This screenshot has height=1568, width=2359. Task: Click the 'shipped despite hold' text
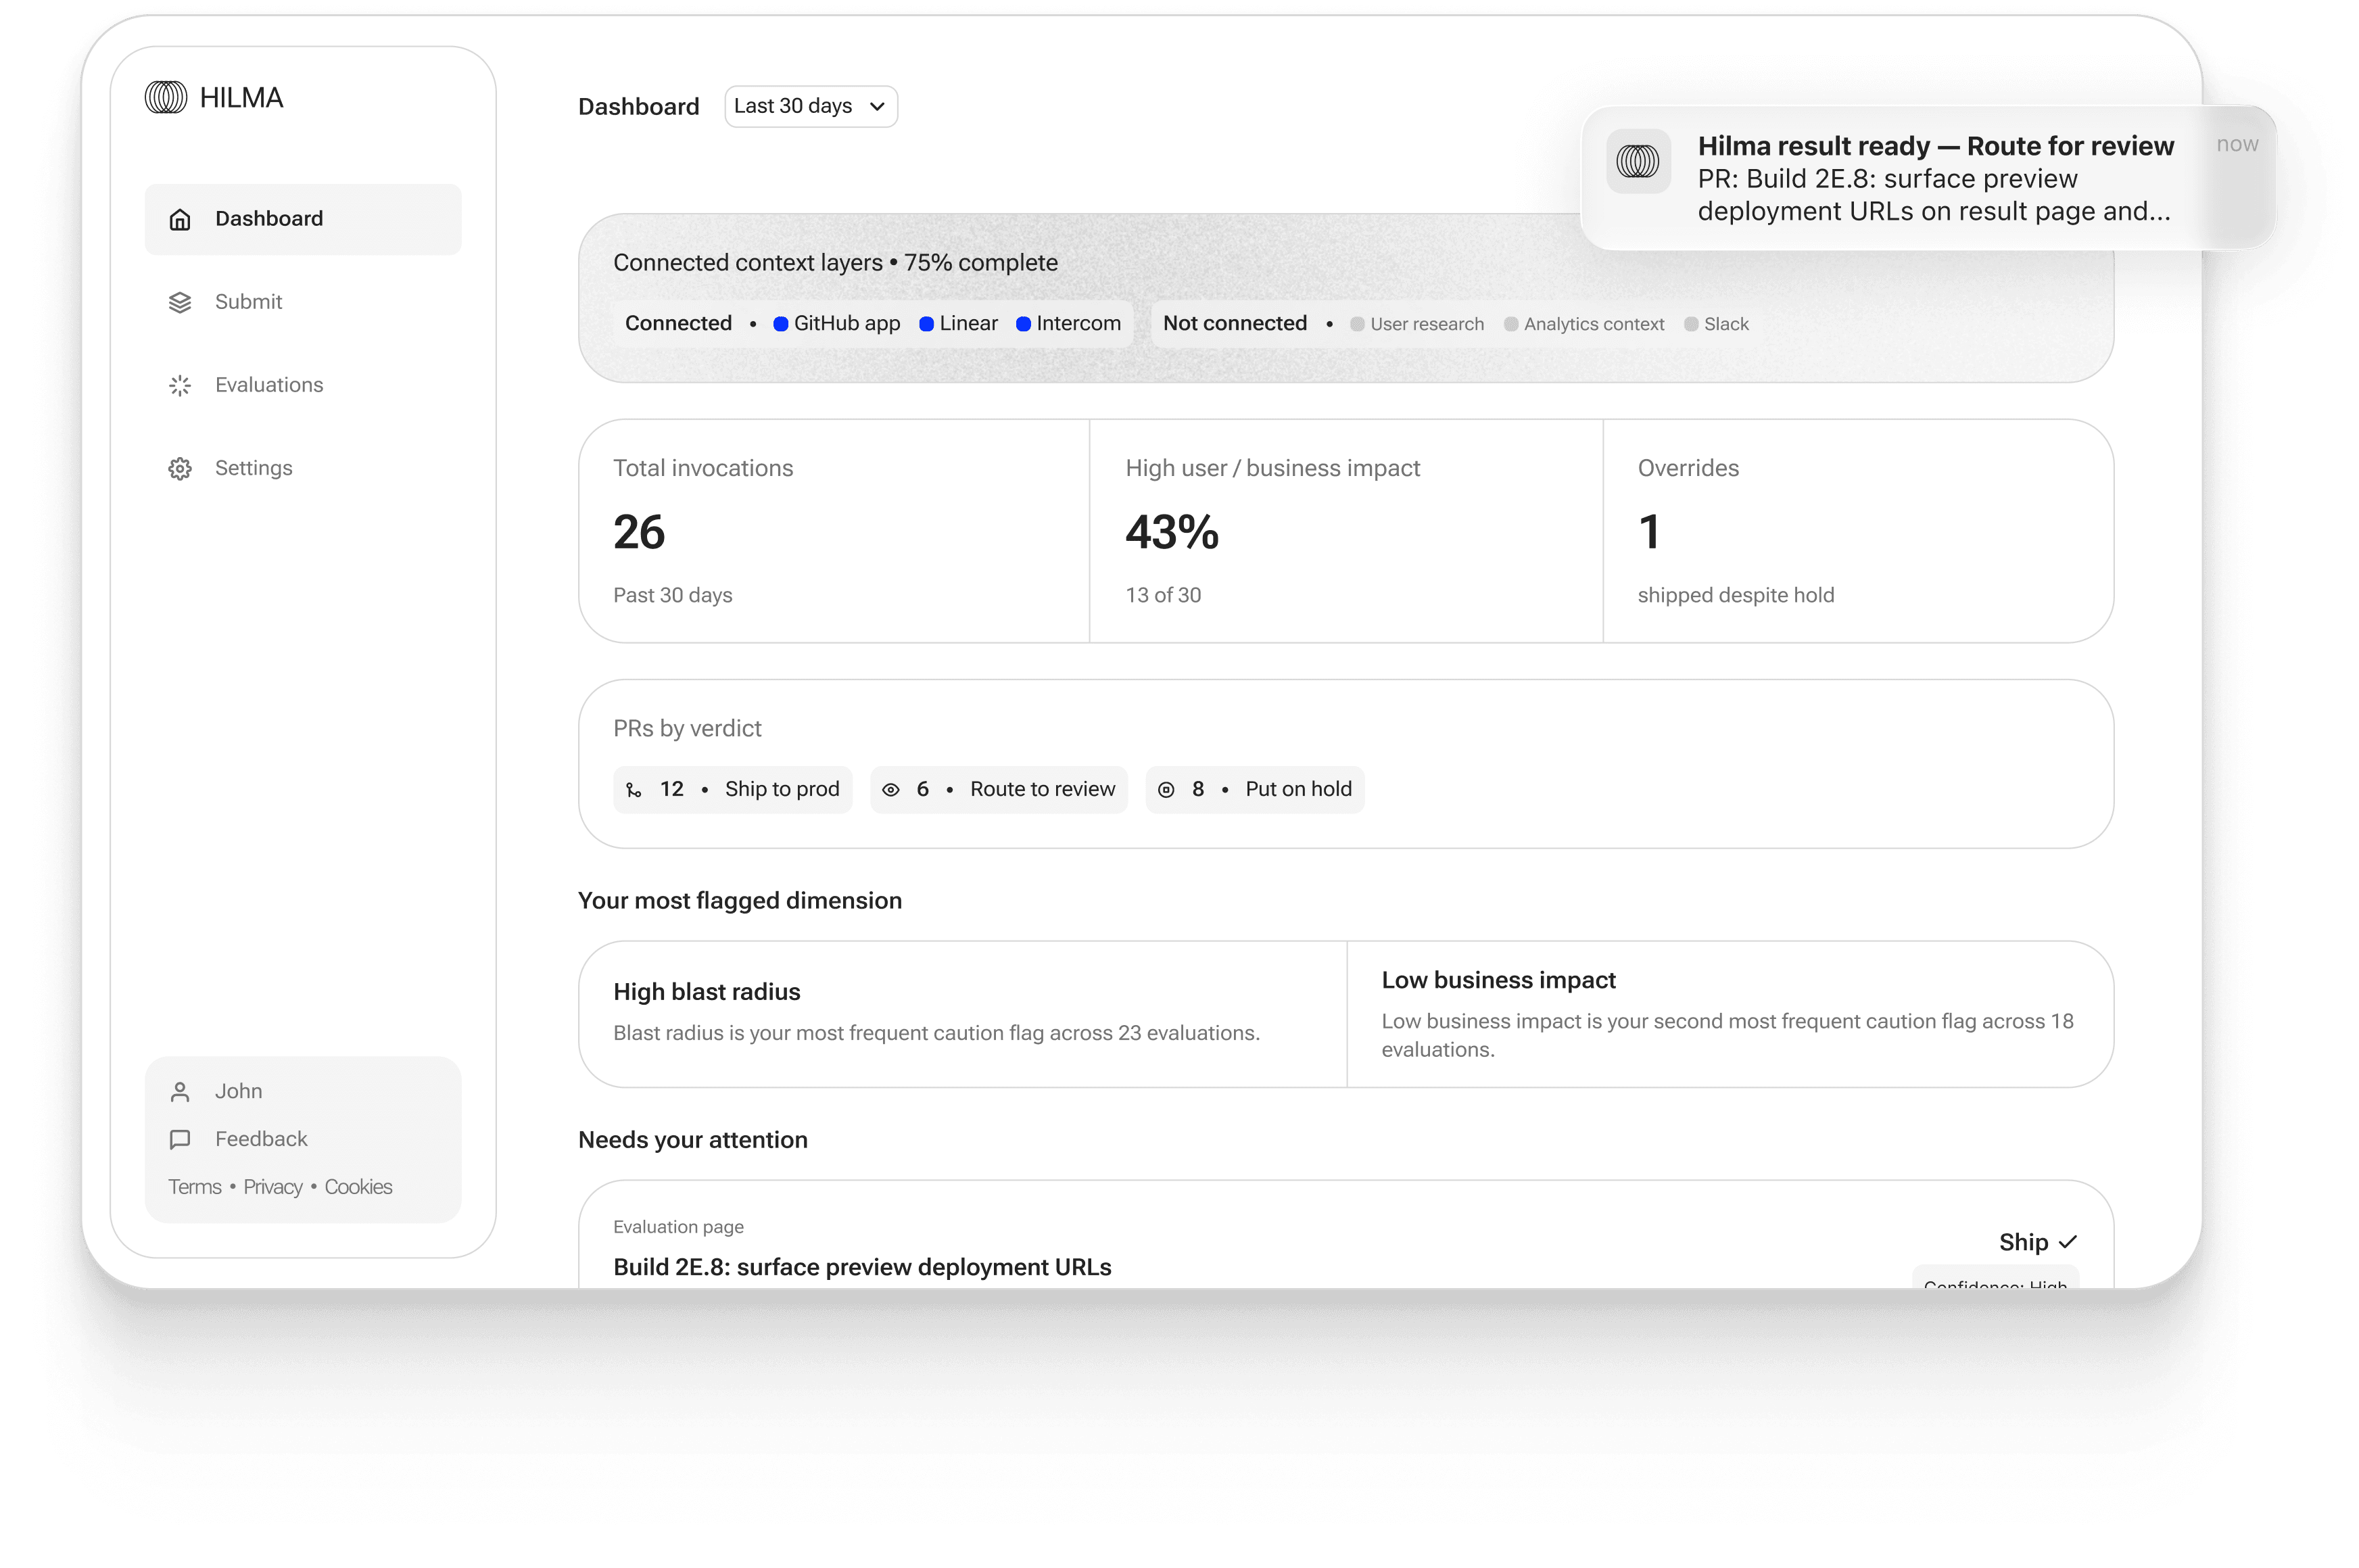click(1735, 595)
